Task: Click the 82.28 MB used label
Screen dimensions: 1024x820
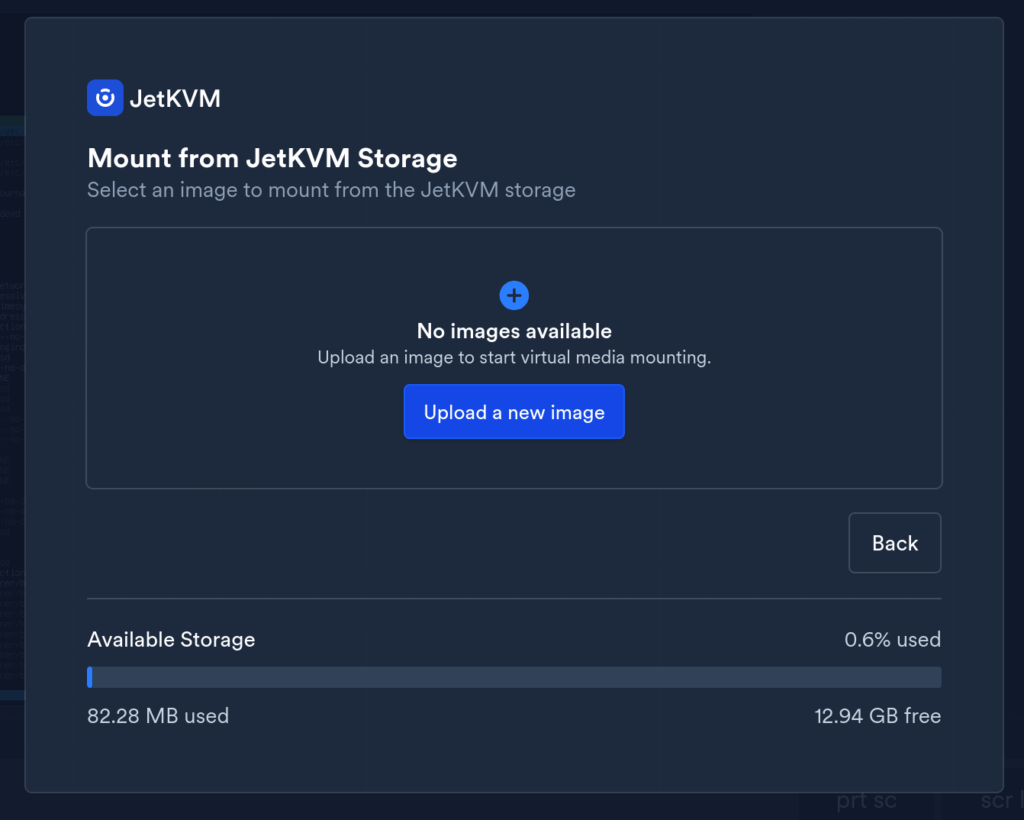Action: point(158,716)
